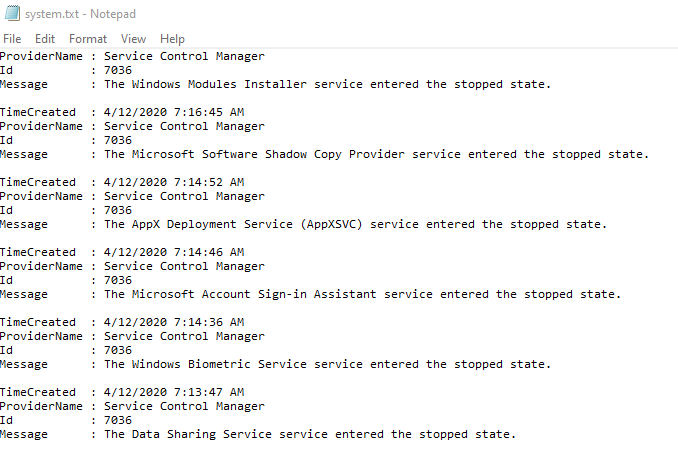The image size is (678, 452).
Task: Click the 7:13:47 AM TimeCreated line
Action: click(x=173, y=392)
